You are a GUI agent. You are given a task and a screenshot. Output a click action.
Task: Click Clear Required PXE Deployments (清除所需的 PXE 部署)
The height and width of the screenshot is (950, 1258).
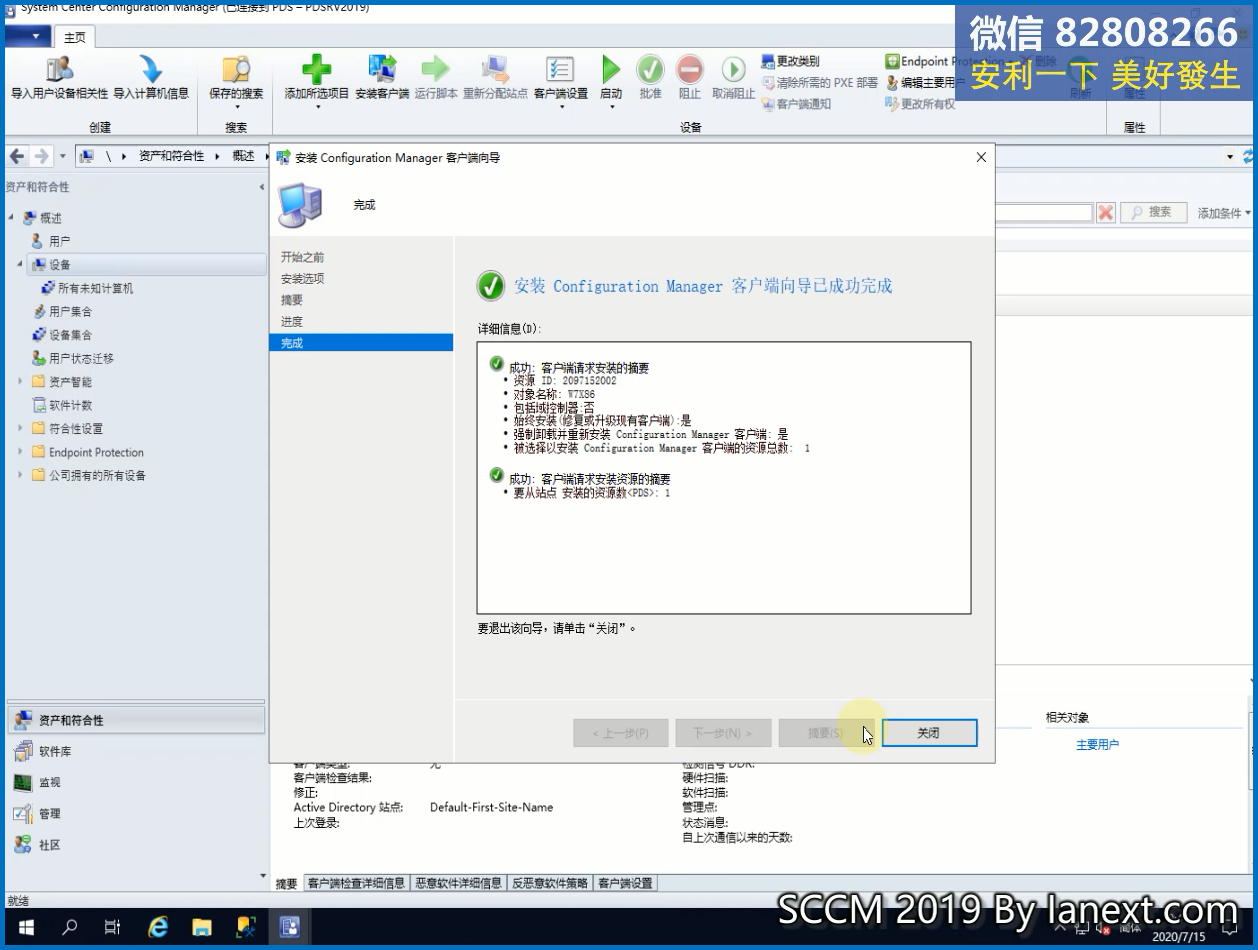(x=820, y=82)
